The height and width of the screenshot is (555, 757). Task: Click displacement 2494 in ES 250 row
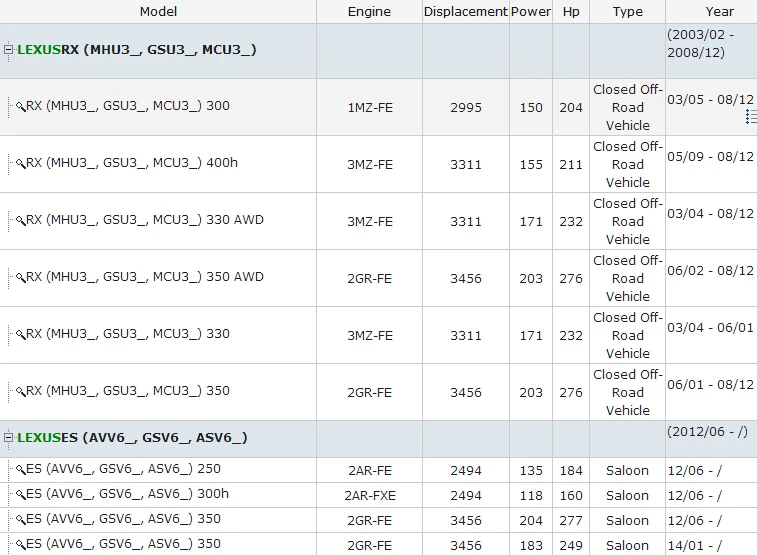point(466,471)
